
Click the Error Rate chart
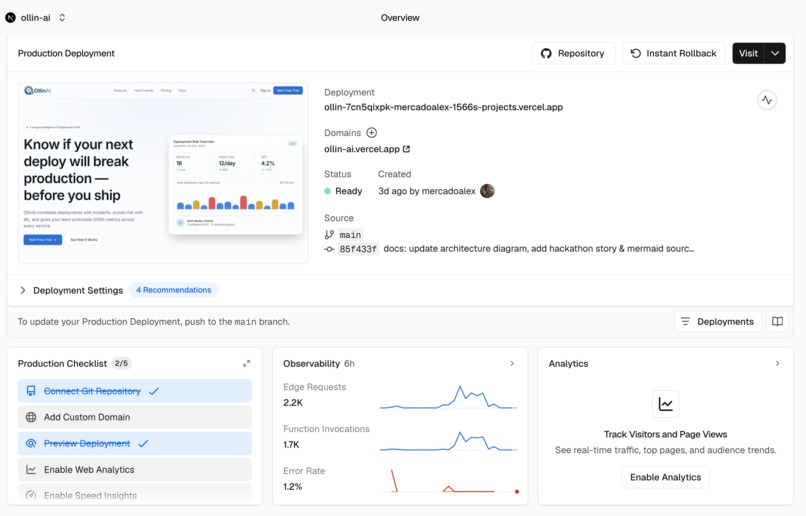coord(449,481)
